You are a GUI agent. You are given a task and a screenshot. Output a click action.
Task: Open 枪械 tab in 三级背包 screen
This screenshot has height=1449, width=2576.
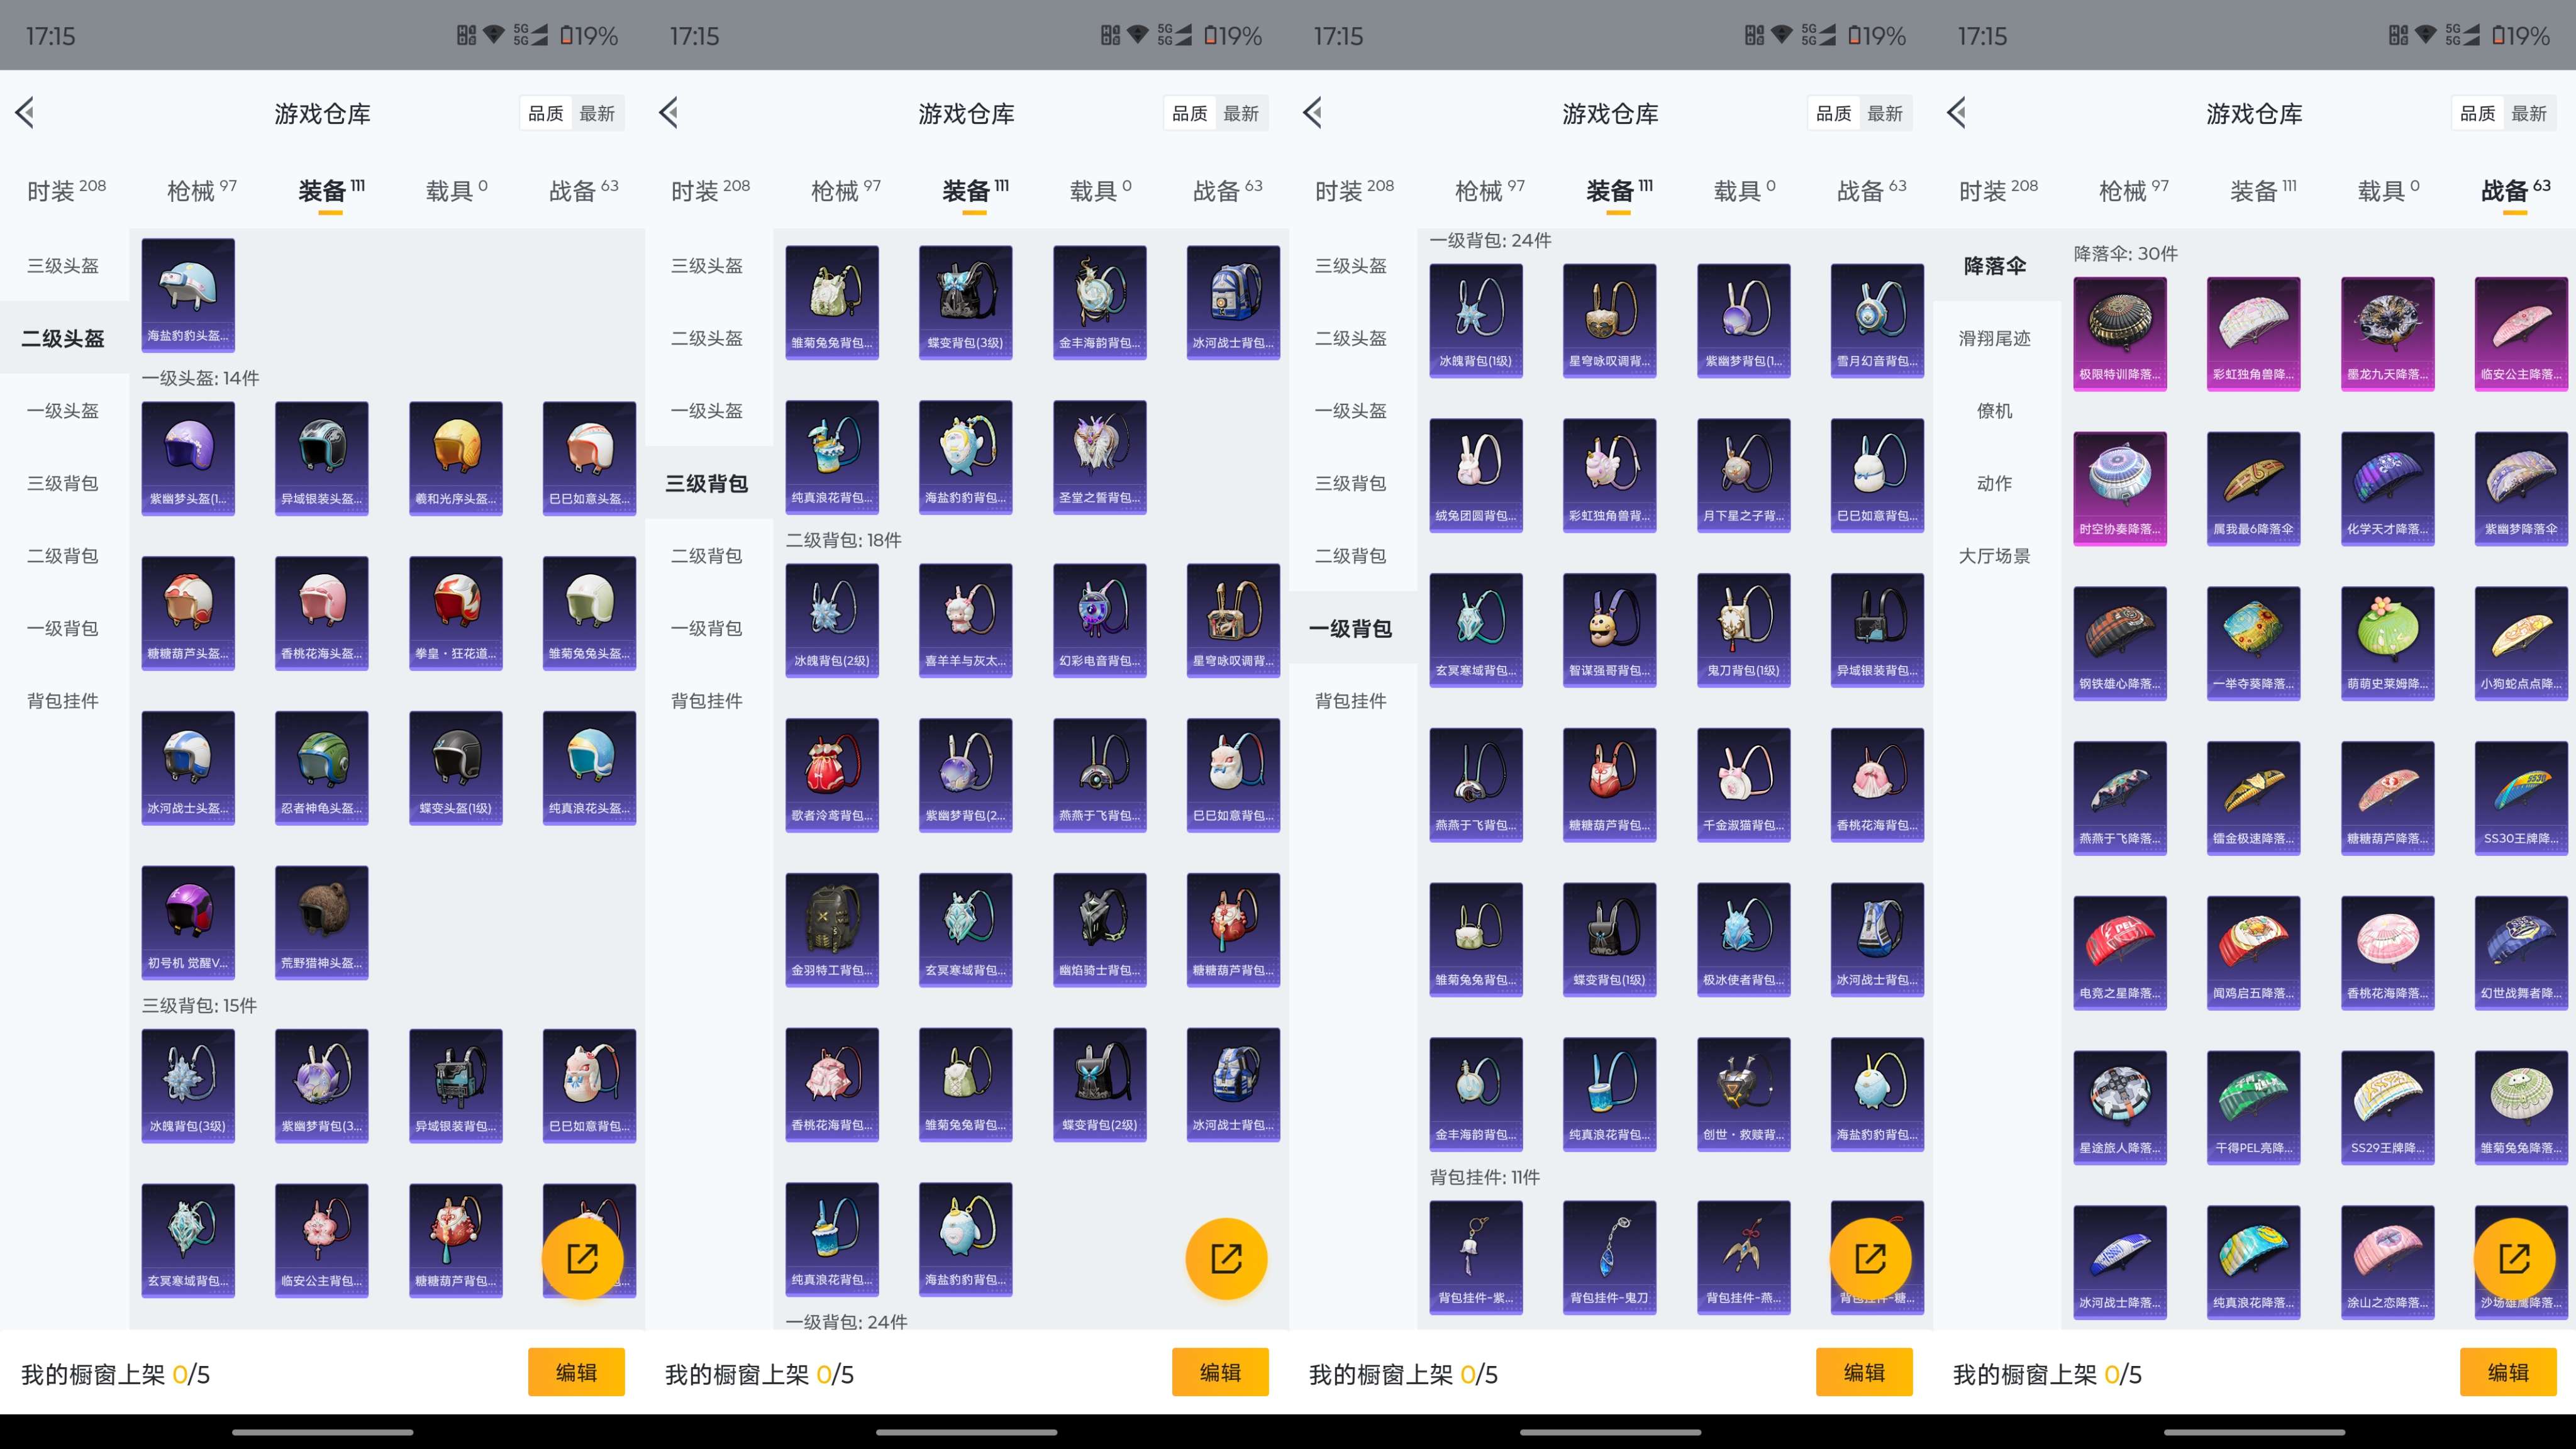[x=846, y=190]
